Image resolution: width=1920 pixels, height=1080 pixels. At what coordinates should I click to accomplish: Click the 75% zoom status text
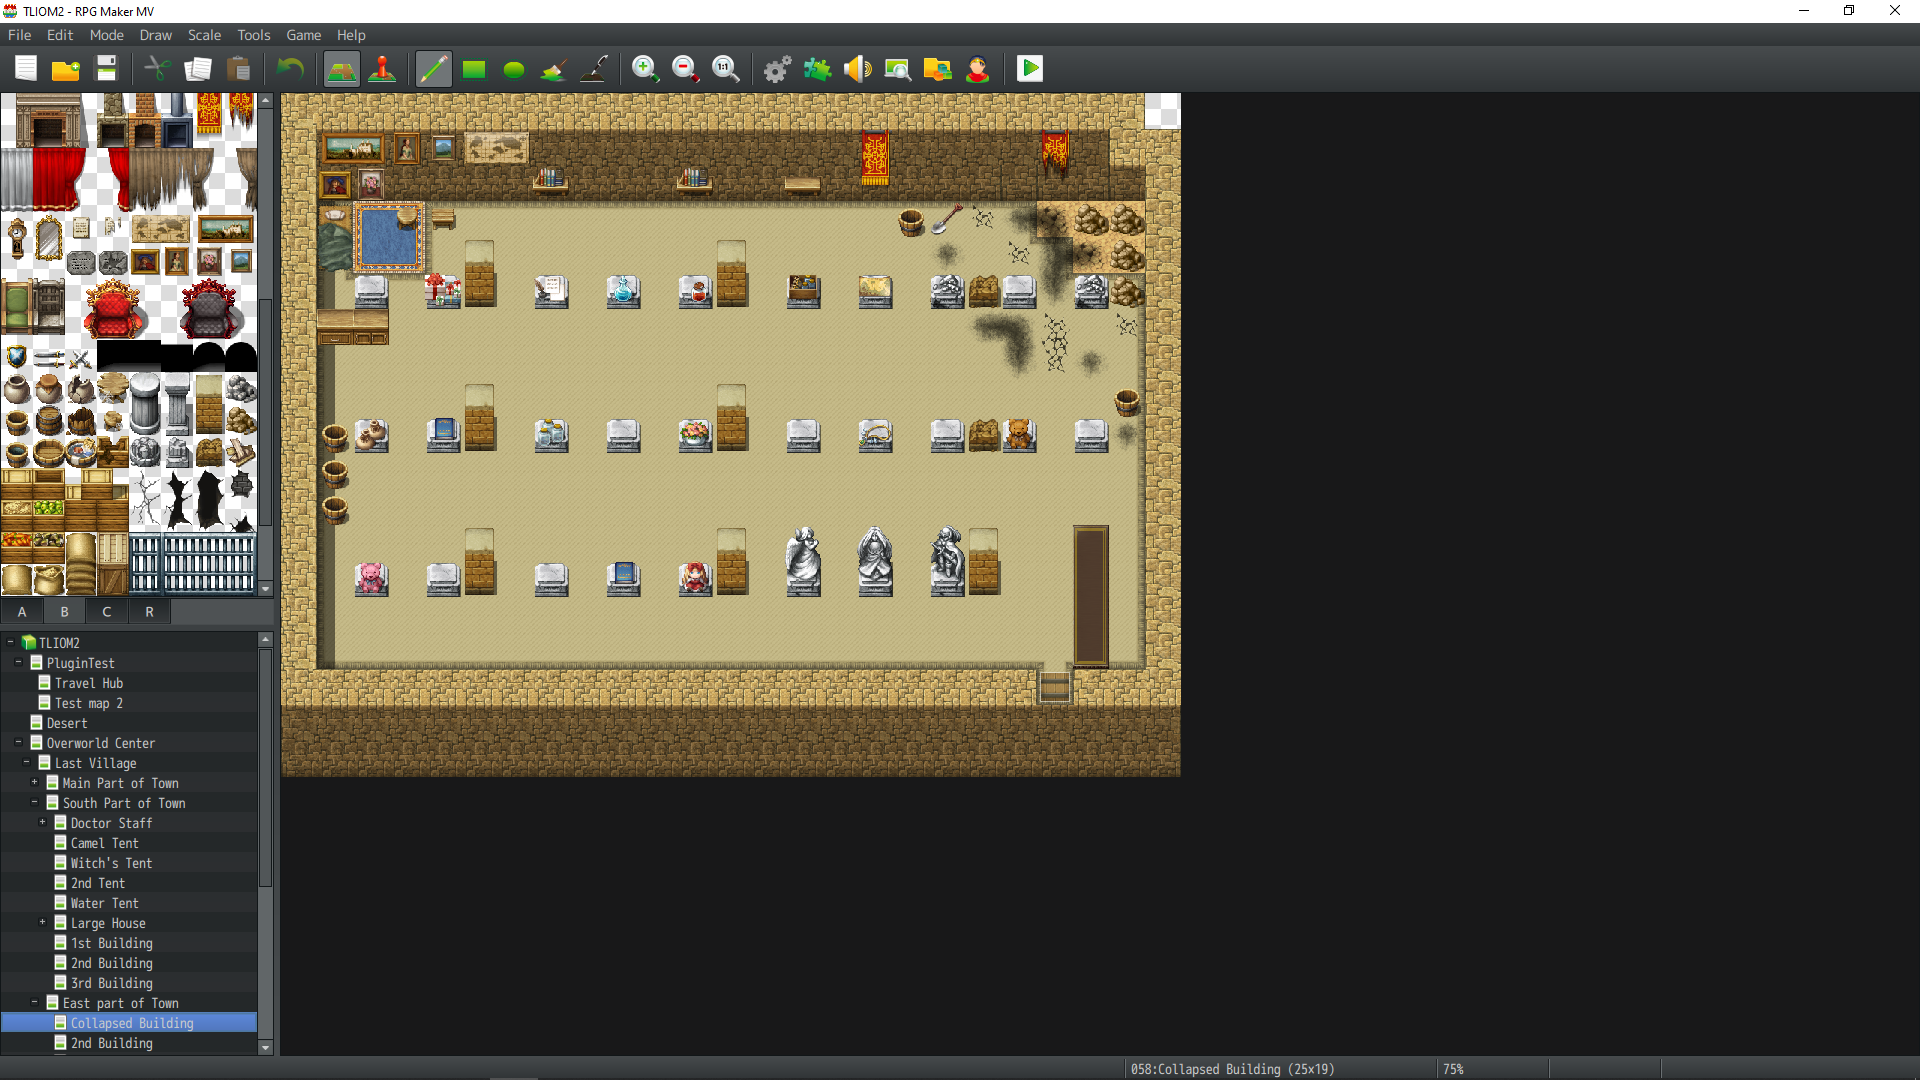[1453, 1069]
